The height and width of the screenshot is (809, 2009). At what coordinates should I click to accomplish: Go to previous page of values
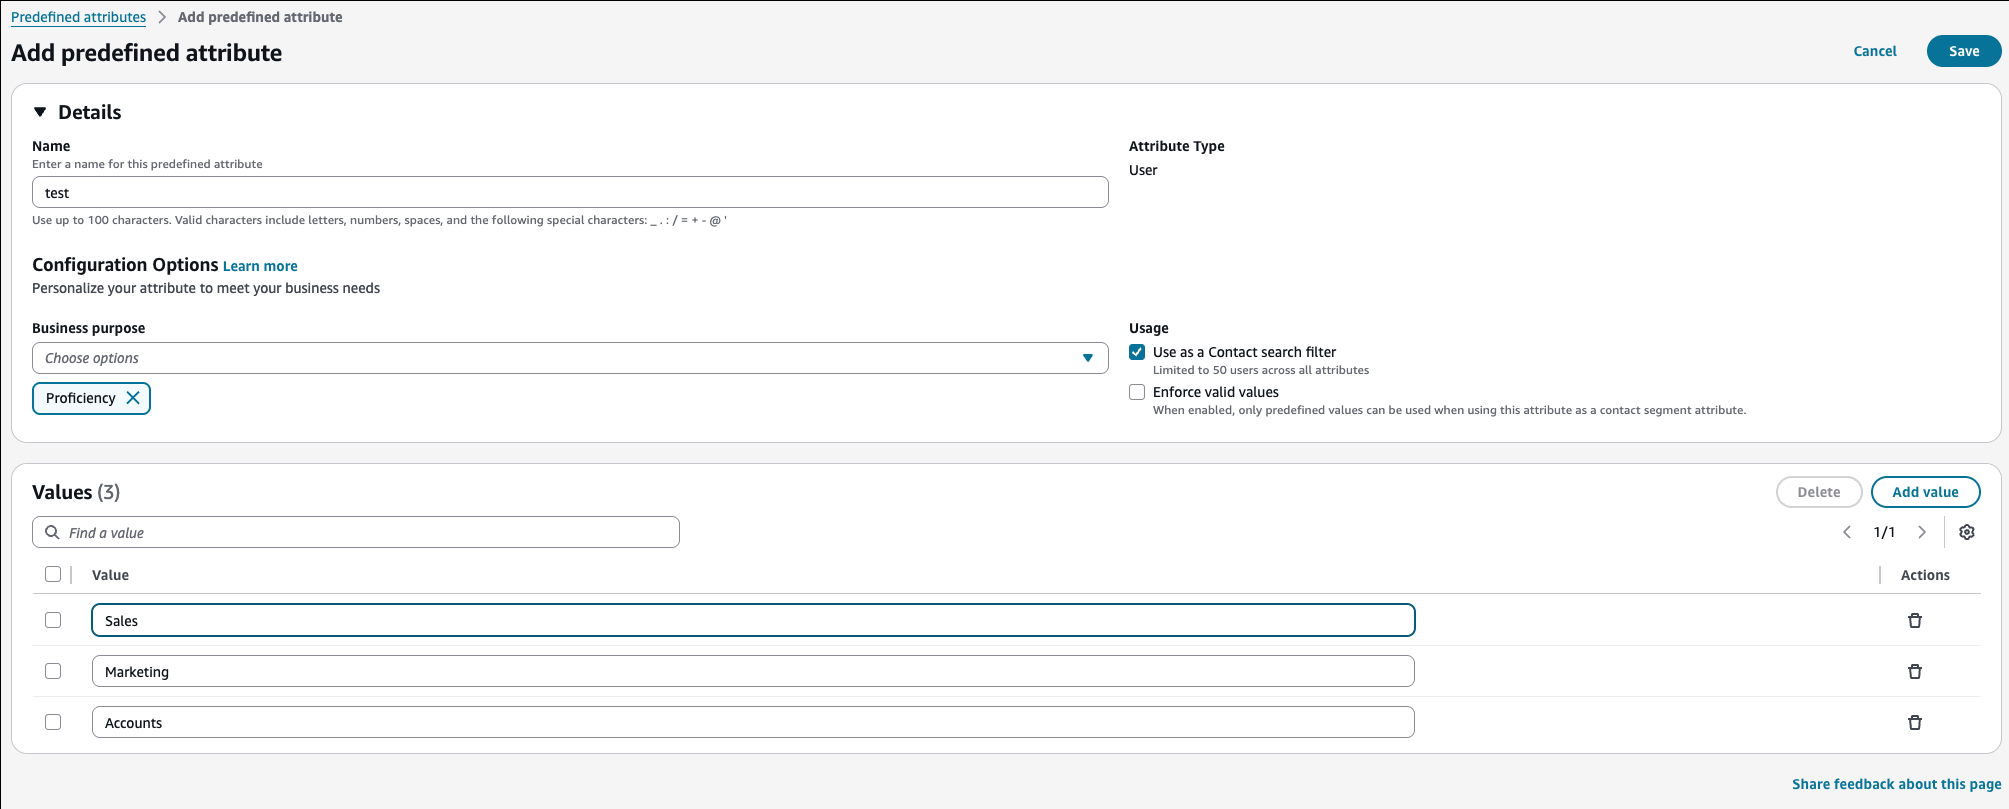point(1847,532)
